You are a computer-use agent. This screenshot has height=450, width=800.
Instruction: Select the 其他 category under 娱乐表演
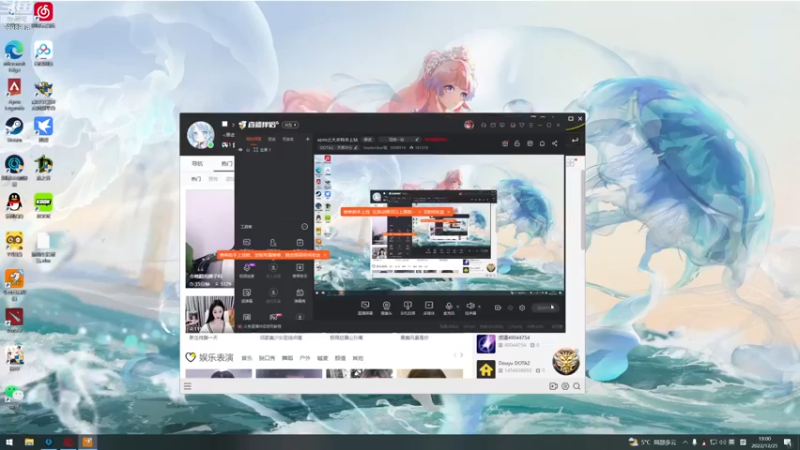(358, 358)
